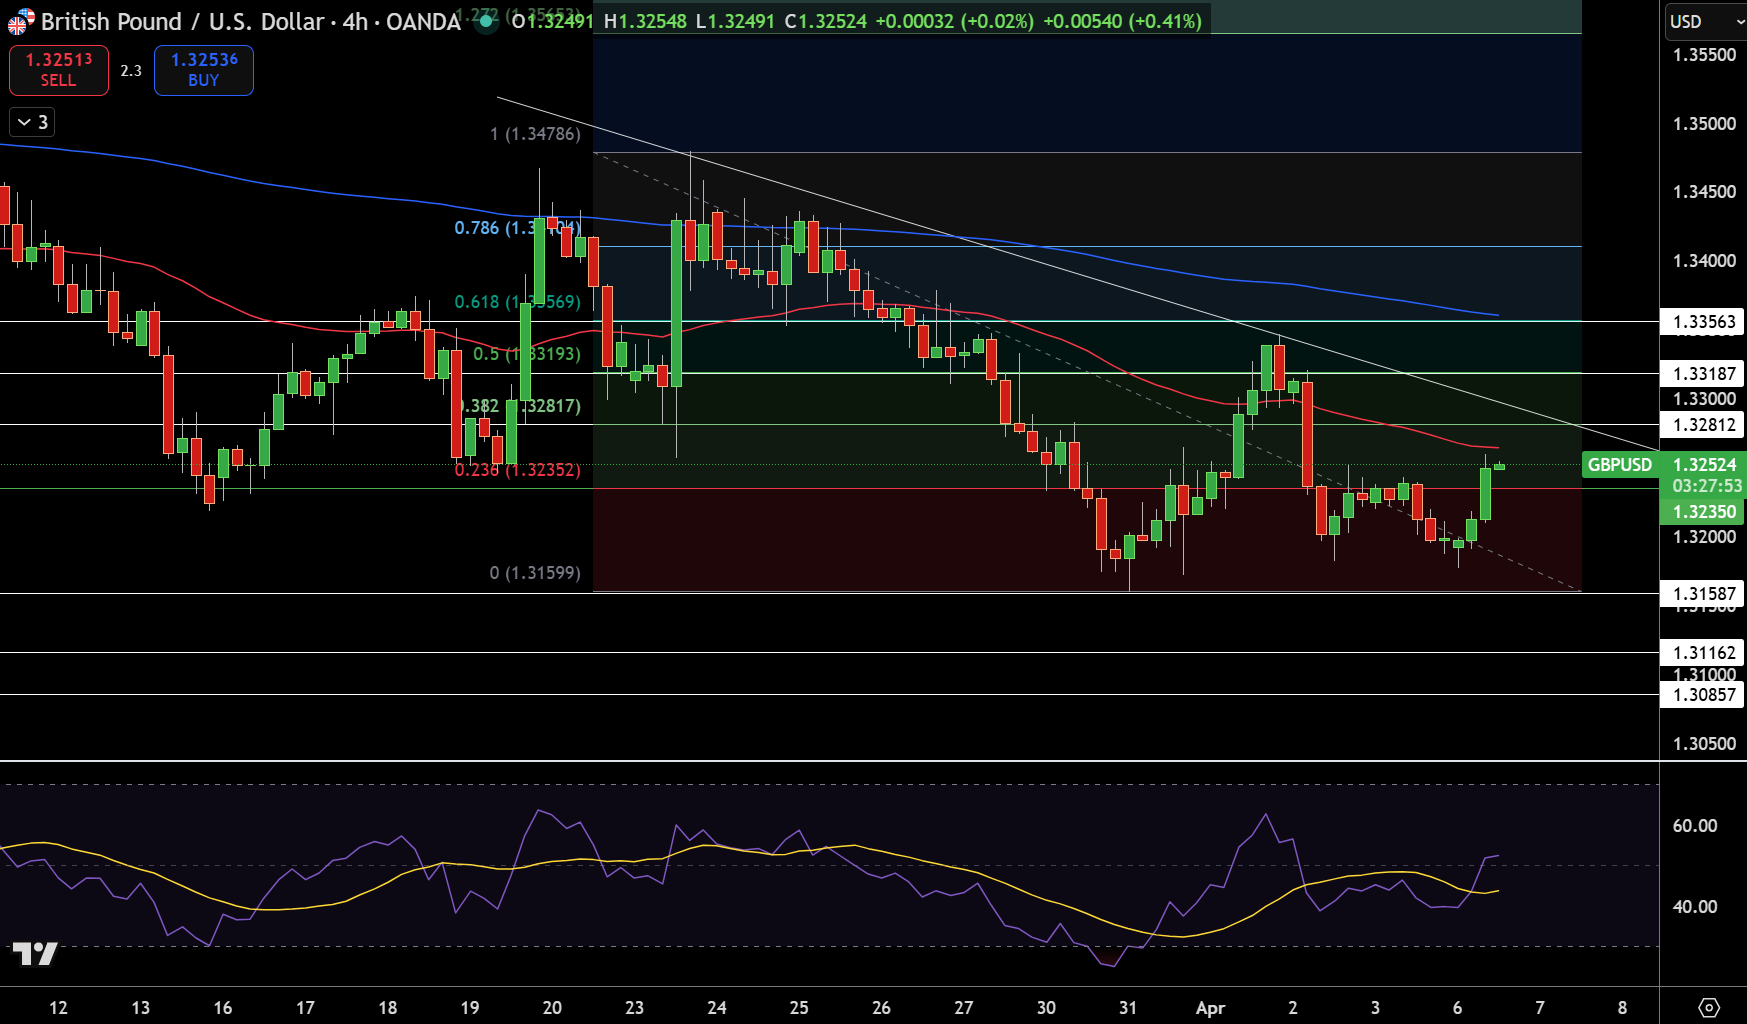1747x1024 pixels.
Task: Click the +0.00540 (+0.41%) change value
Action: click(1122, 21)
